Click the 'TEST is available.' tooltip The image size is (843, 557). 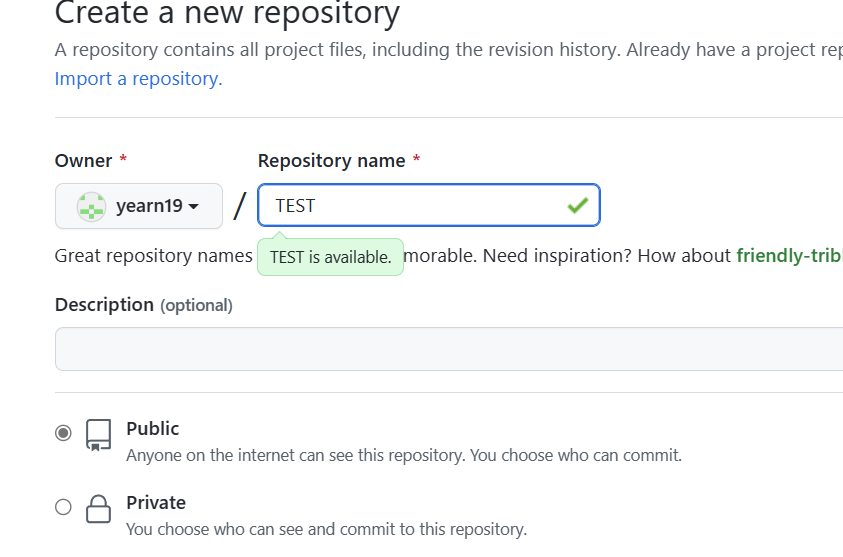(x=331, y=257)
